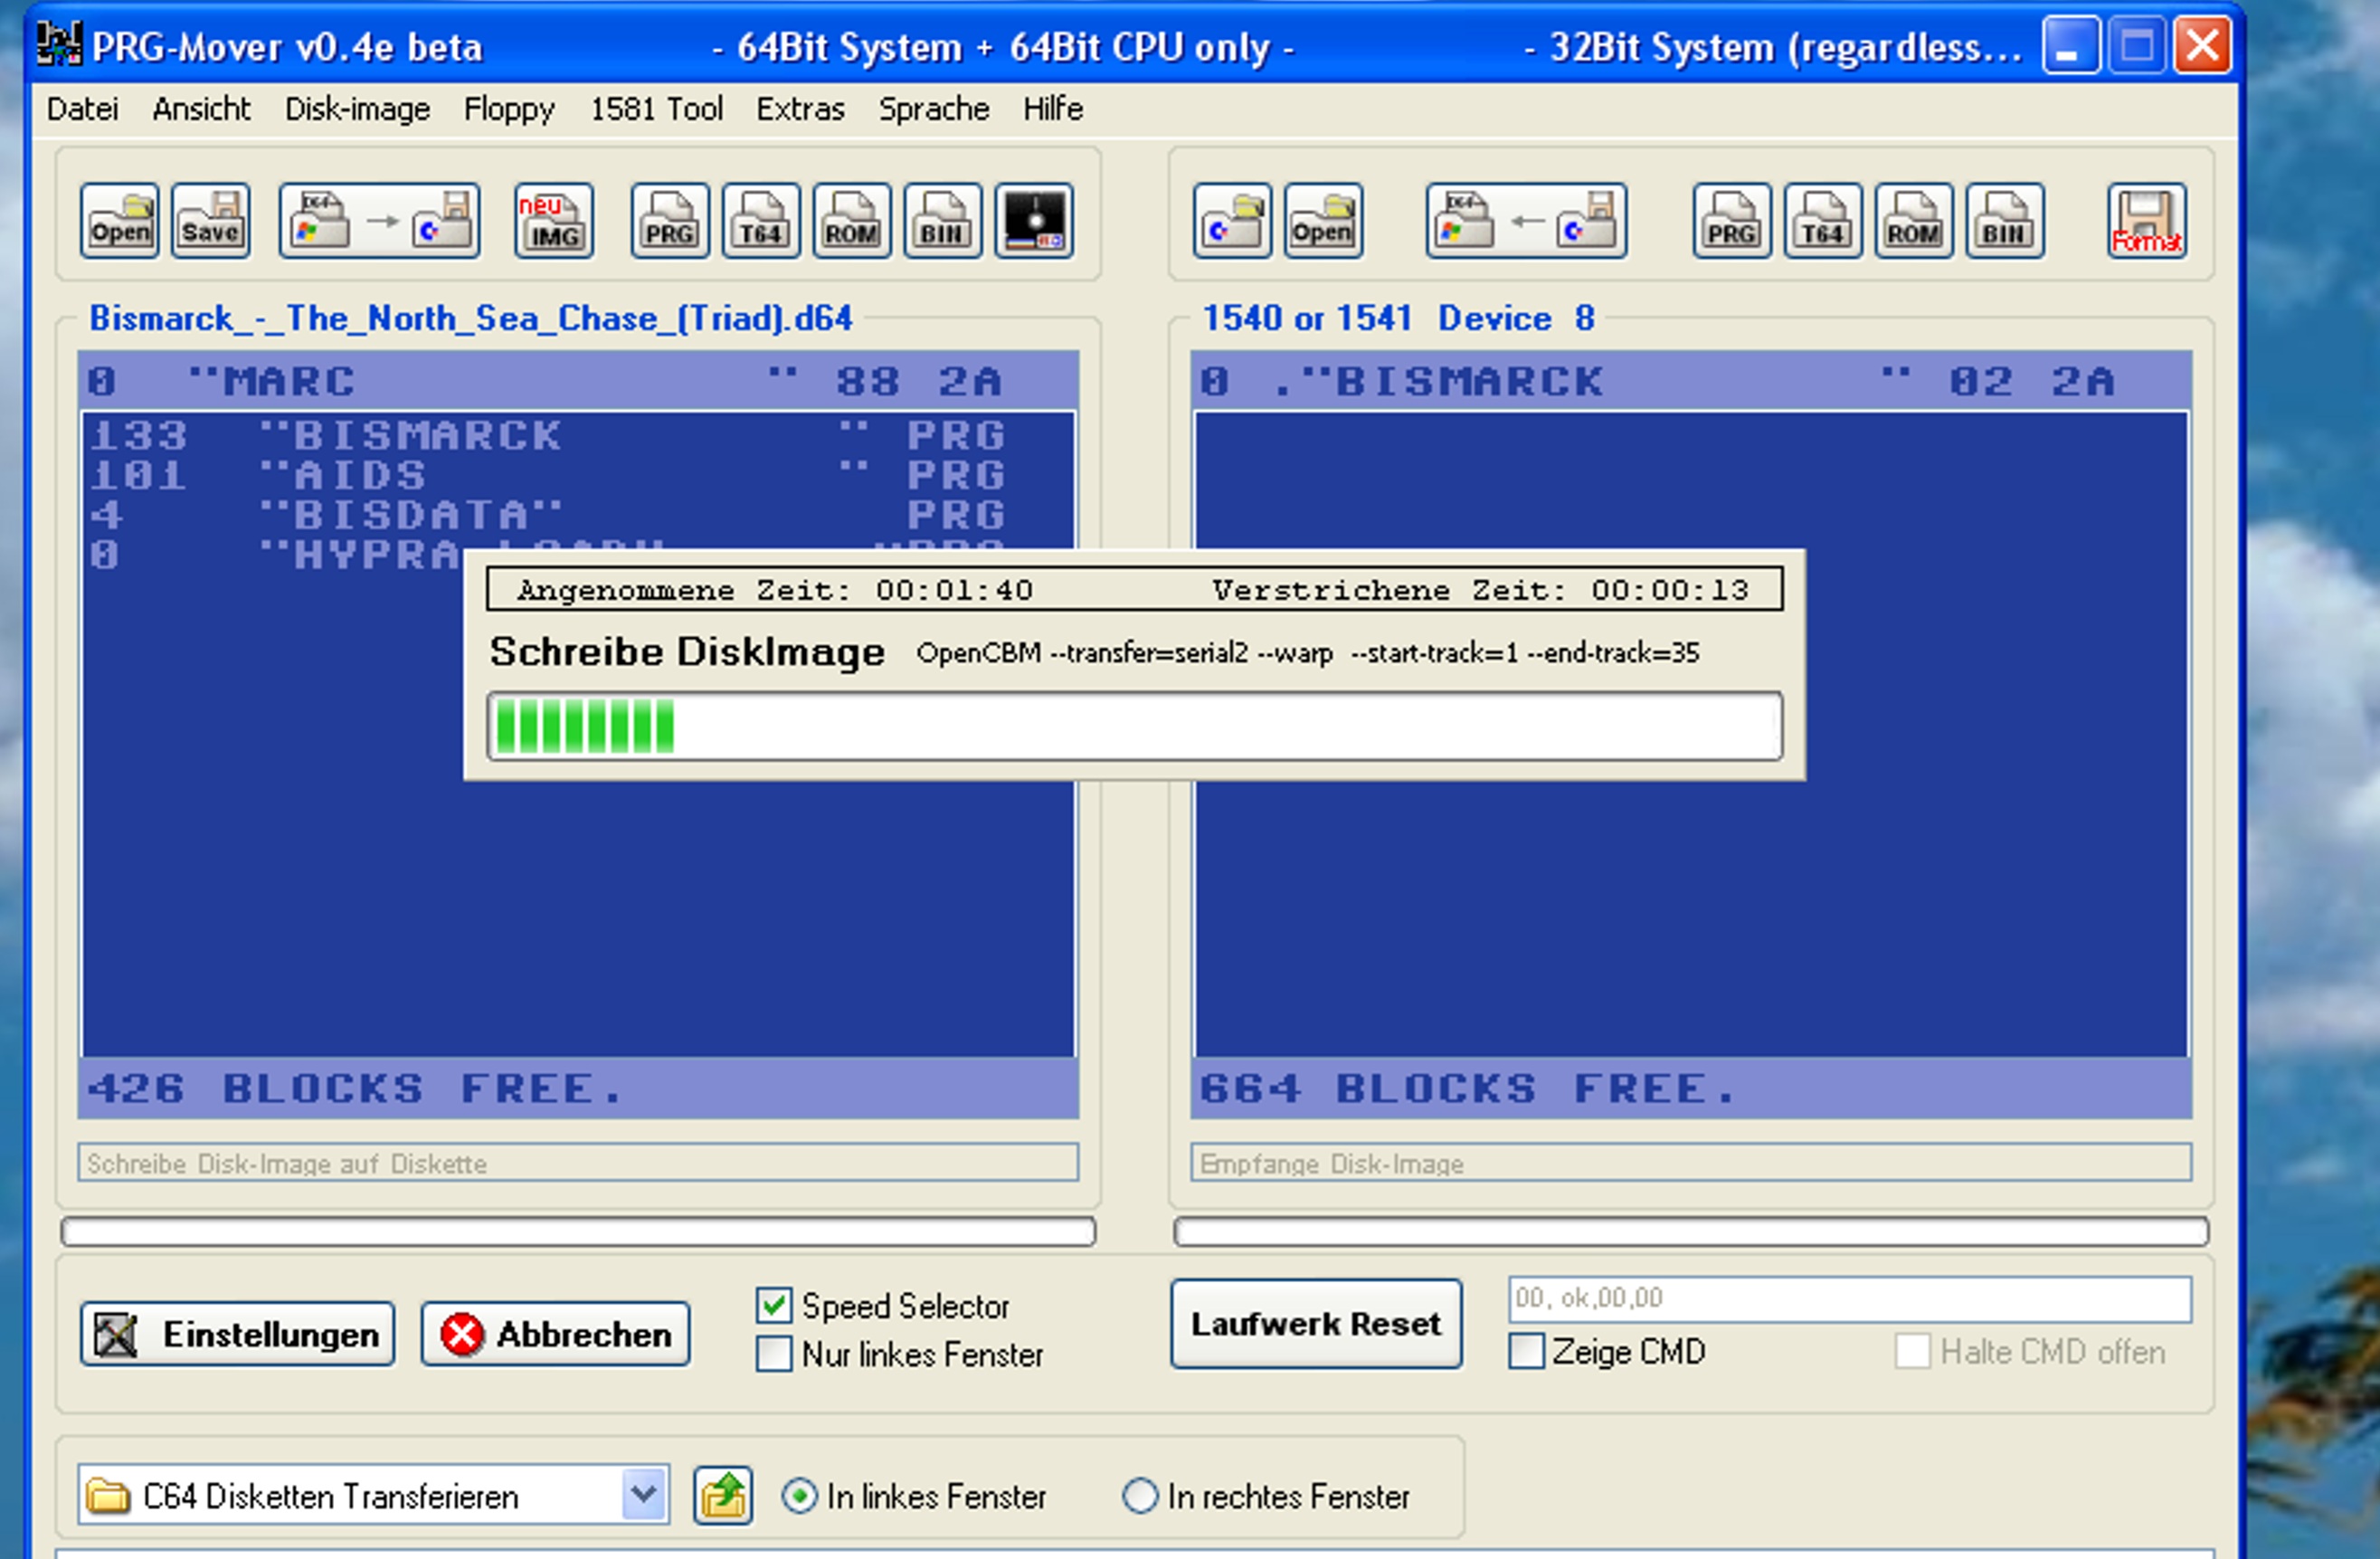Create new image with neu IMG icon

click(x=554, y=221)
